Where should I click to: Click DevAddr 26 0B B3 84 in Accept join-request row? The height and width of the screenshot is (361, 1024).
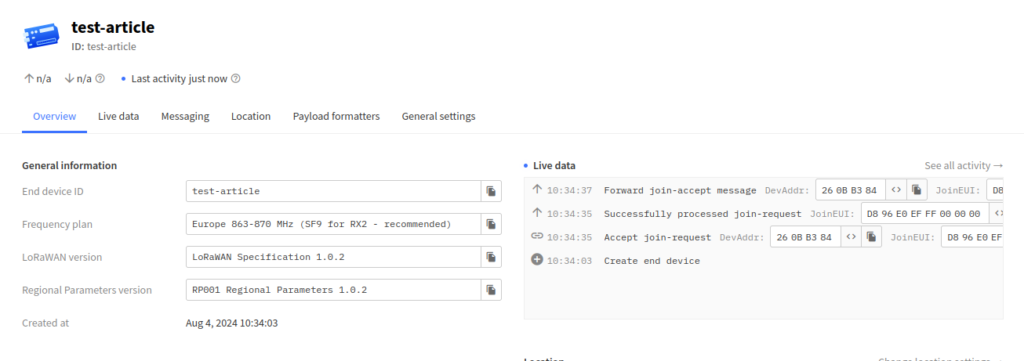tap(805, 236)
